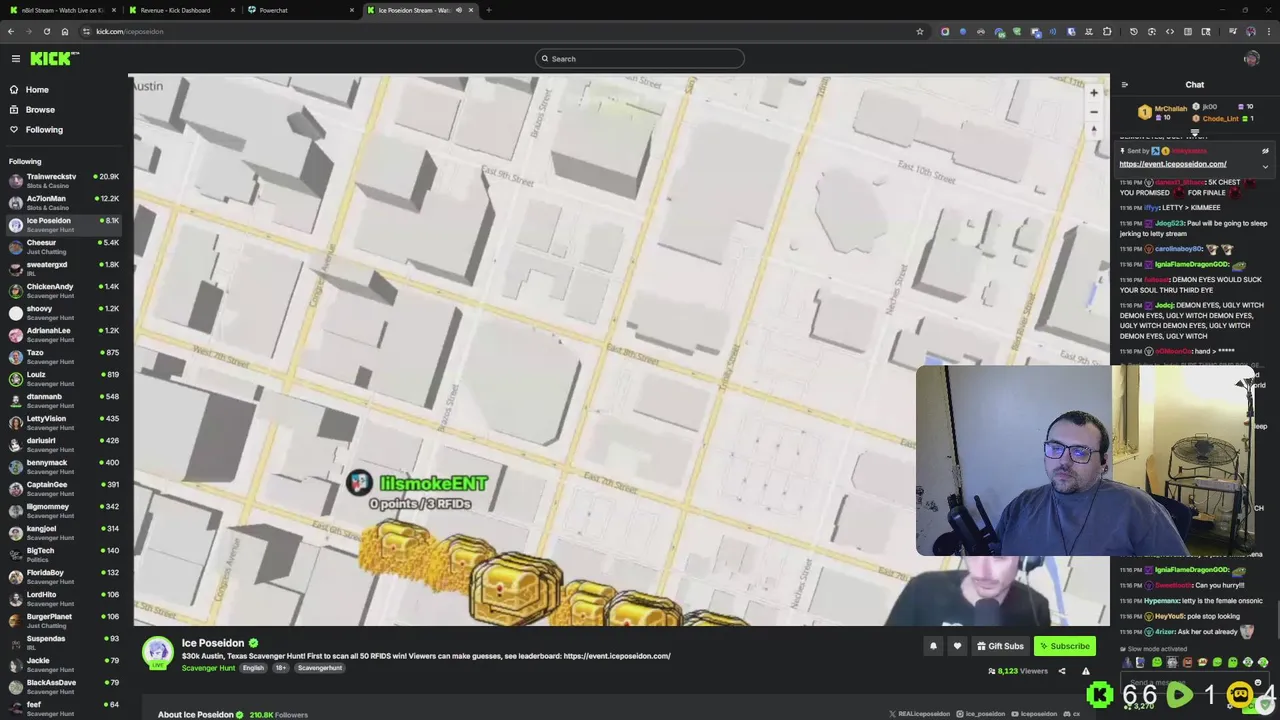This screenshot has height=720, width=1280.
Task: Click the media control toolbar icon
Action: pos(1233,31)
